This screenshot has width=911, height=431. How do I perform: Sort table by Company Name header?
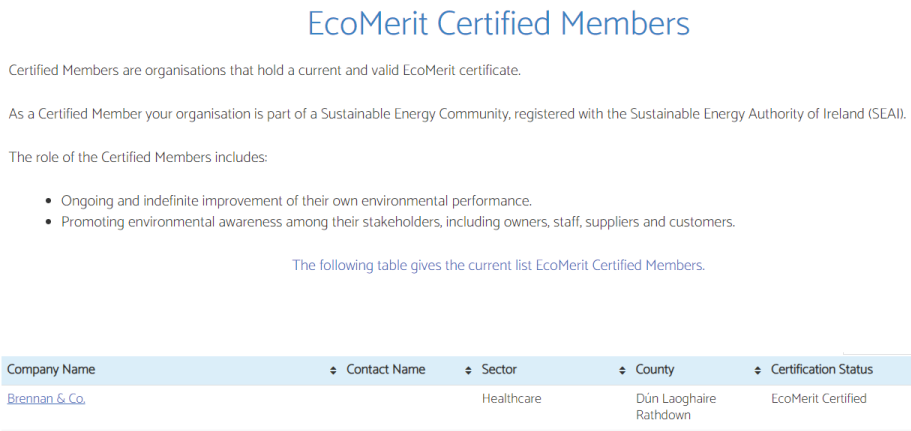(x=51, y=369)
